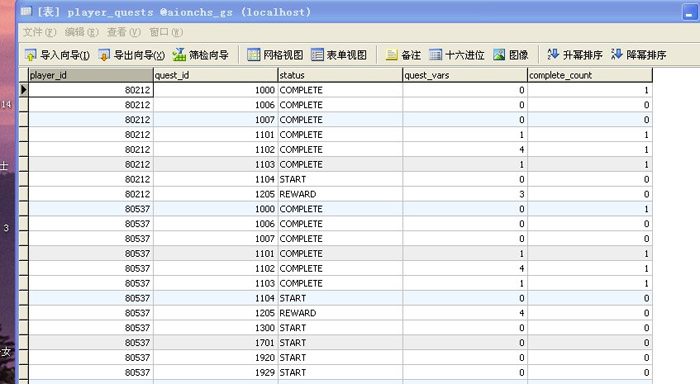The height and width of the screenshot is (384, 700).
Task: Select the player_id column header
Action: pos(91,75)
